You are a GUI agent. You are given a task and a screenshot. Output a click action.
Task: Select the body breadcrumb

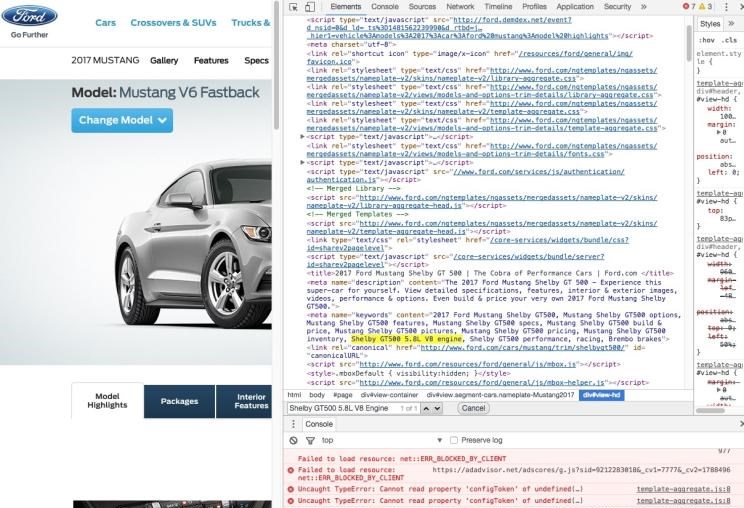click(317, 395)
